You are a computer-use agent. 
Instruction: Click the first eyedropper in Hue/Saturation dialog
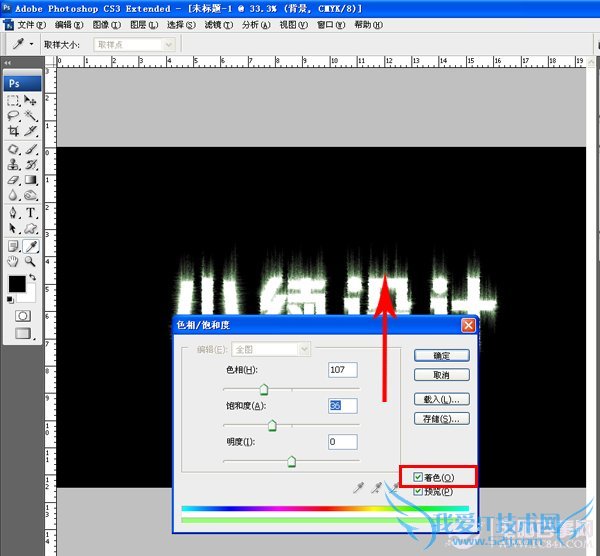tap(359, 488)
